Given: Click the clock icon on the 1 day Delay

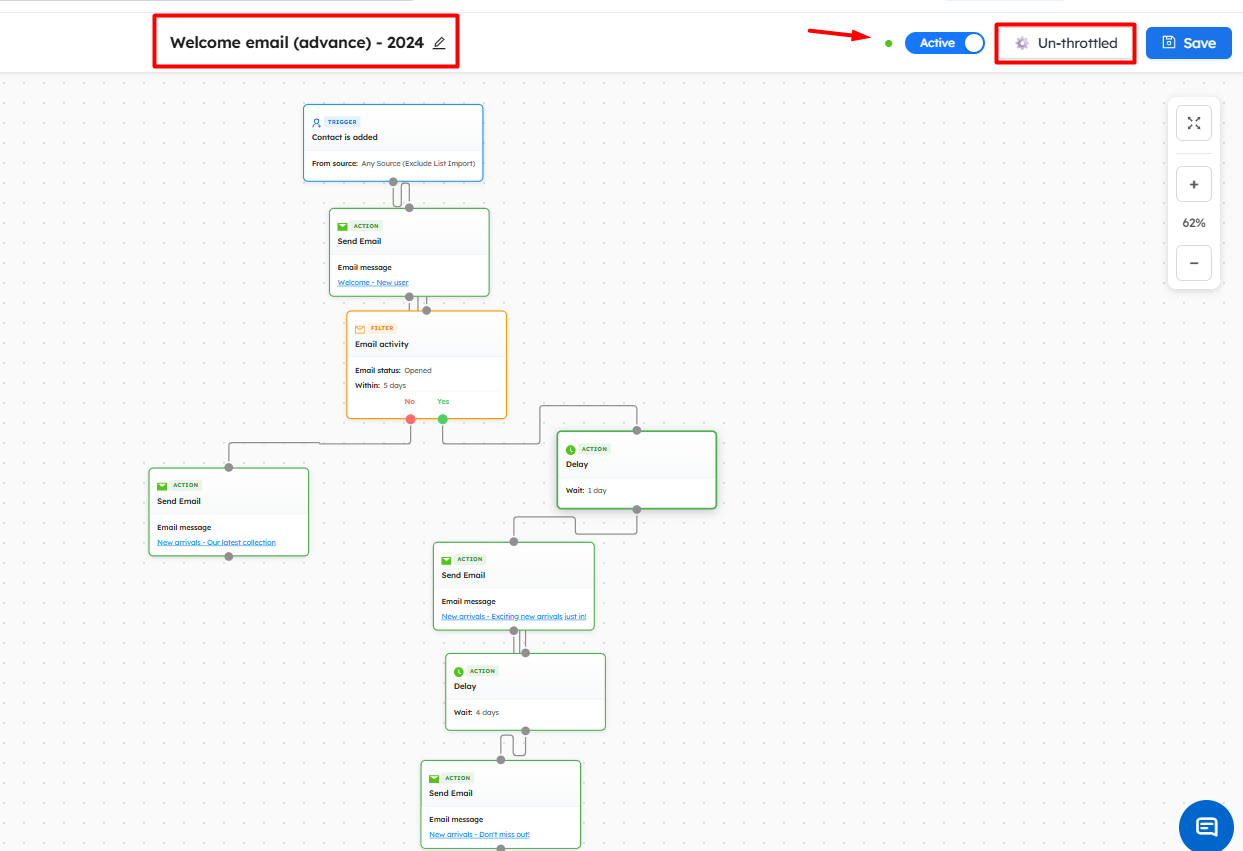Looking at the screenshot, I should point(571,450).
